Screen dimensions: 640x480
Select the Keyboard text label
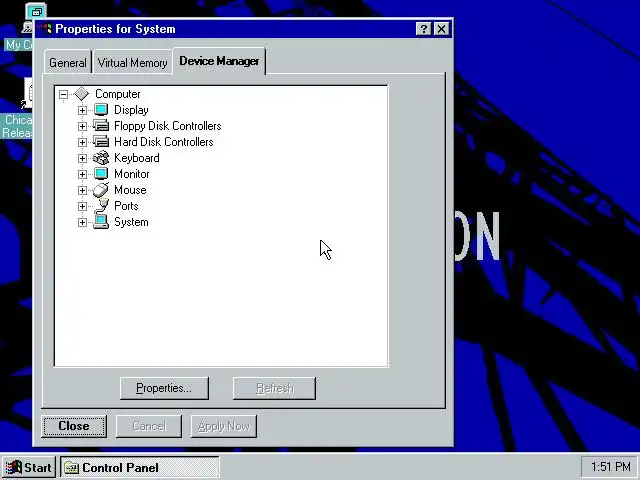[137, 158]
